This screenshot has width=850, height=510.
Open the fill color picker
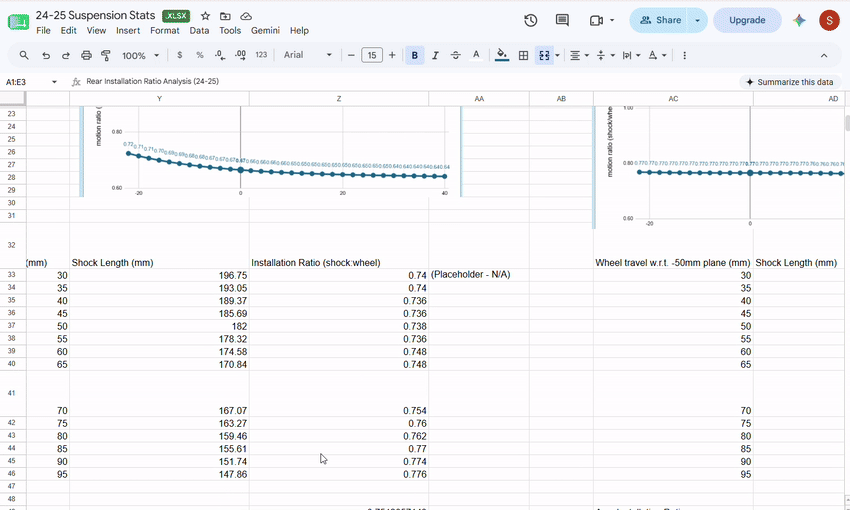[x=502, y=55]
